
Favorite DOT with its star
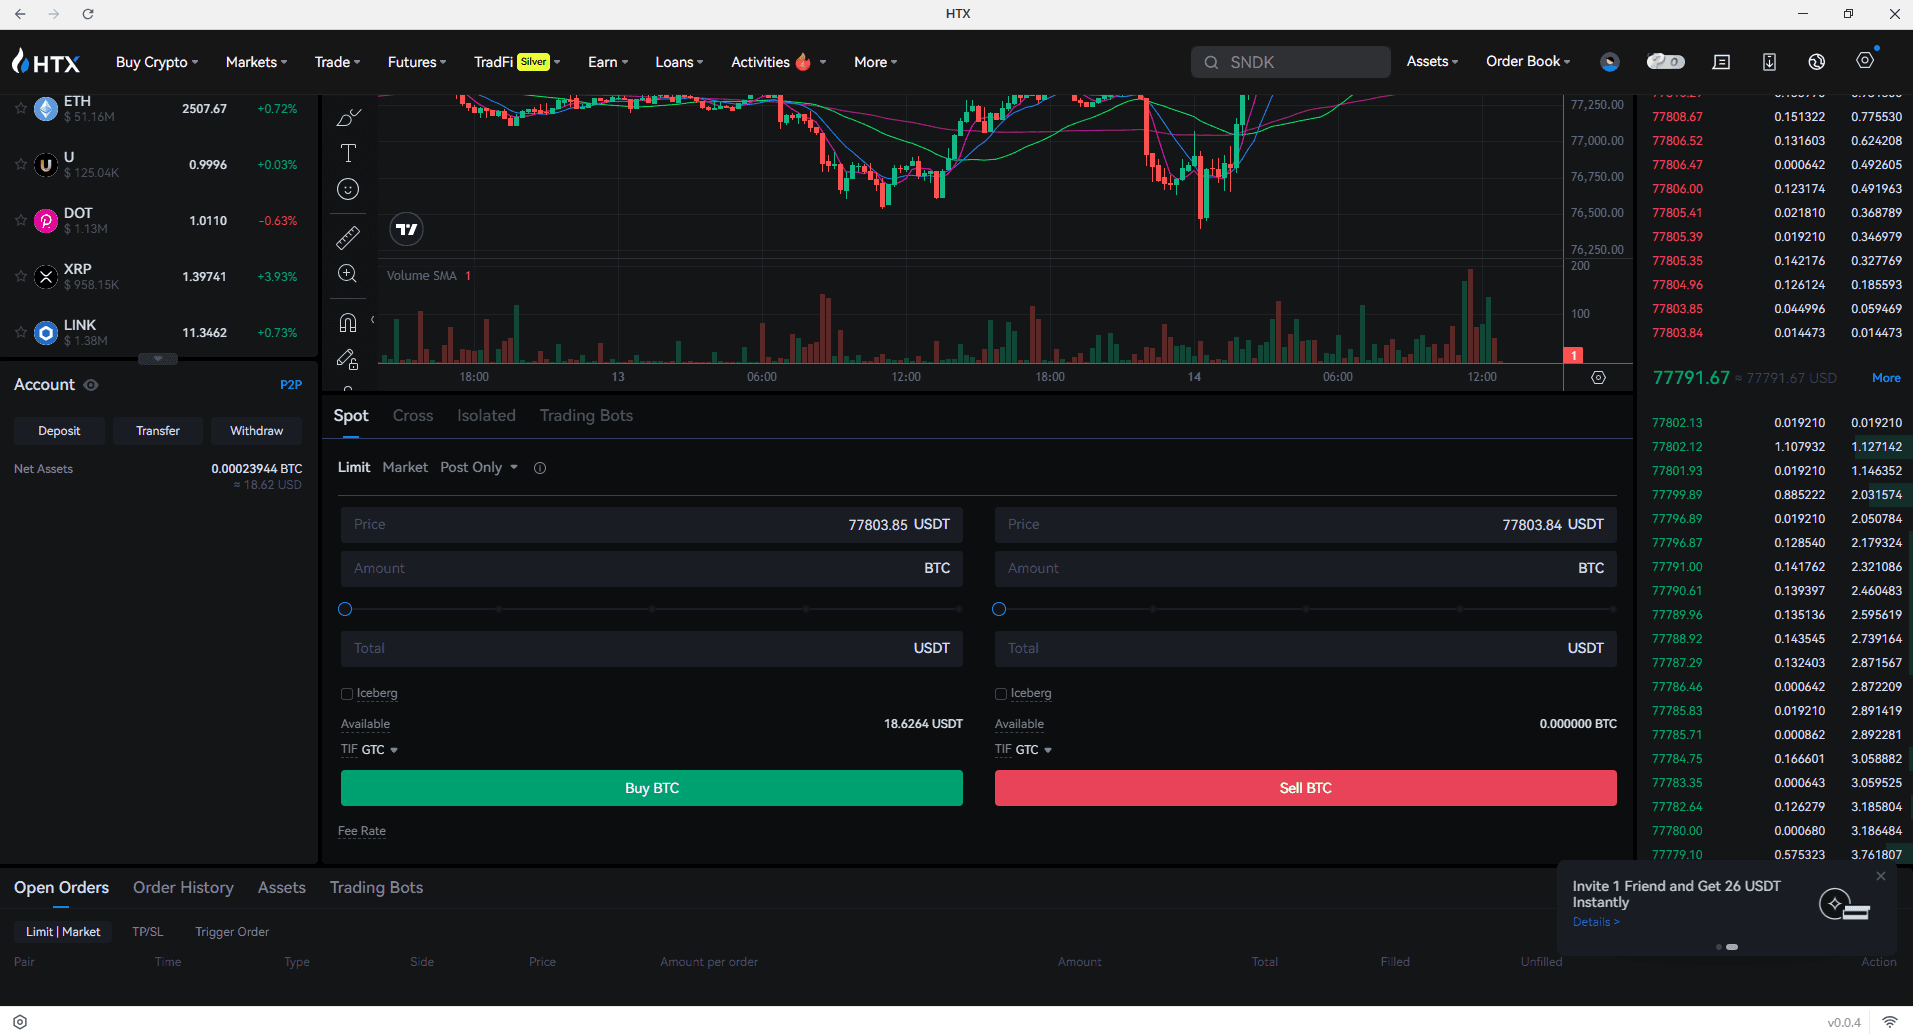[x=20, y=220]
